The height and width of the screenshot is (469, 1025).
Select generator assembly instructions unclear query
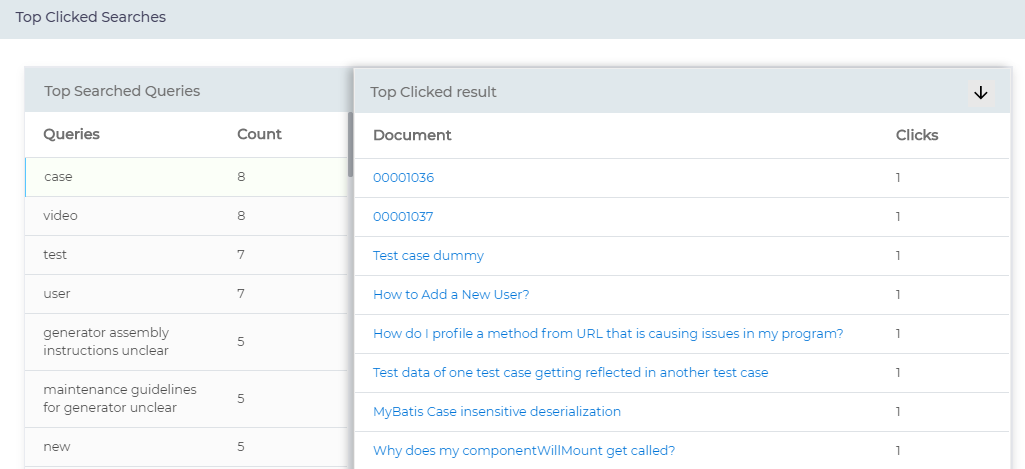pyautogui.click(x=106, y=342)
